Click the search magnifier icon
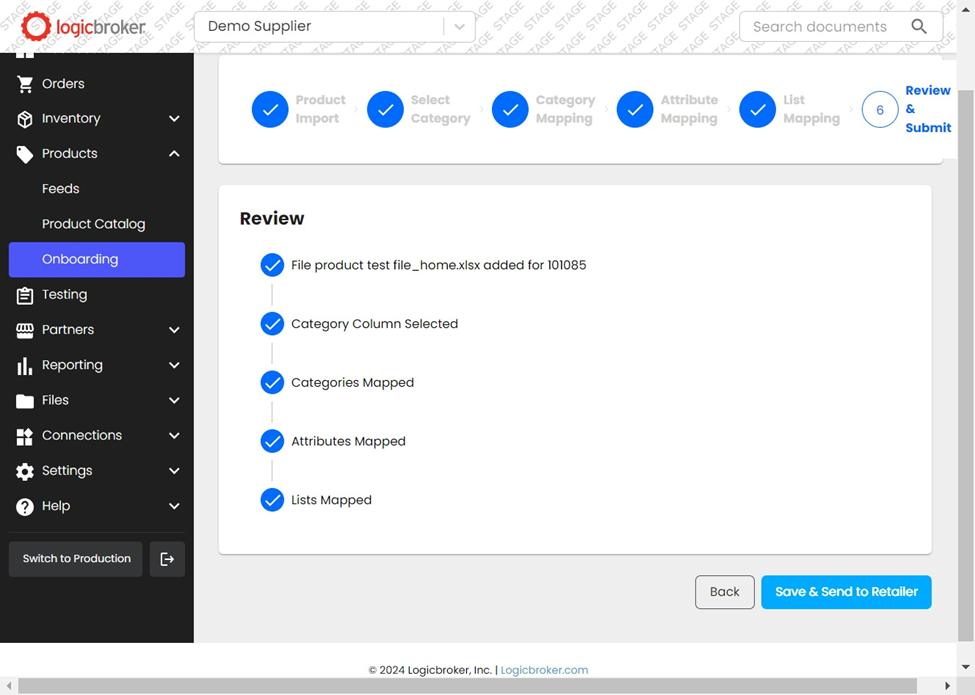 [918, 27]
